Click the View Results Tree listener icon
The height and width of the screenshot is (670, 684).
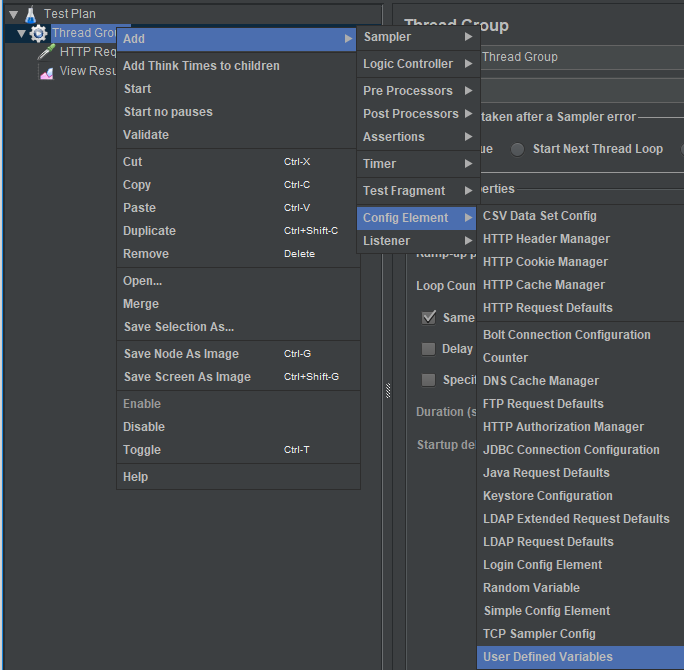pos(46,71)
